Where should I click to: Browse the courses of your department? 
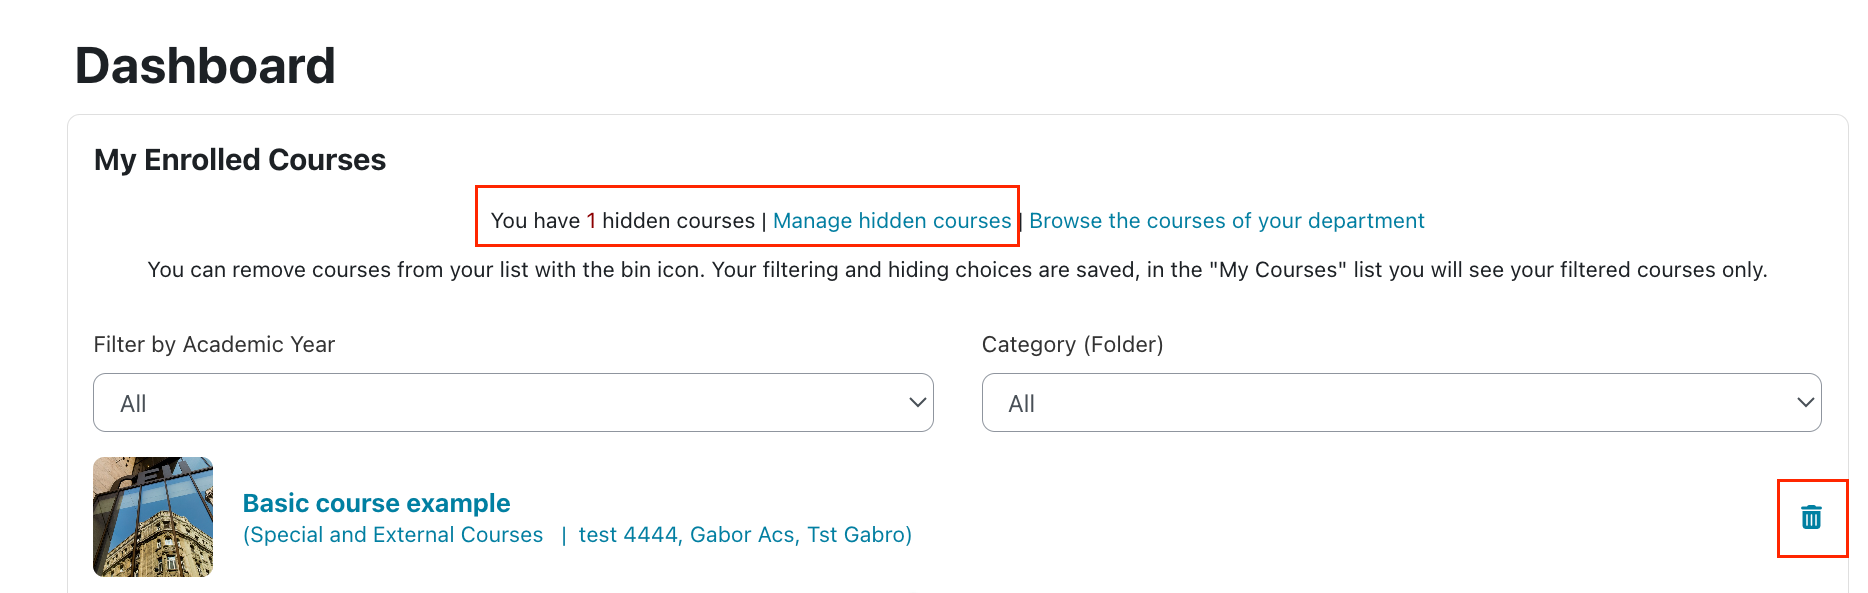pos(1226,221)
